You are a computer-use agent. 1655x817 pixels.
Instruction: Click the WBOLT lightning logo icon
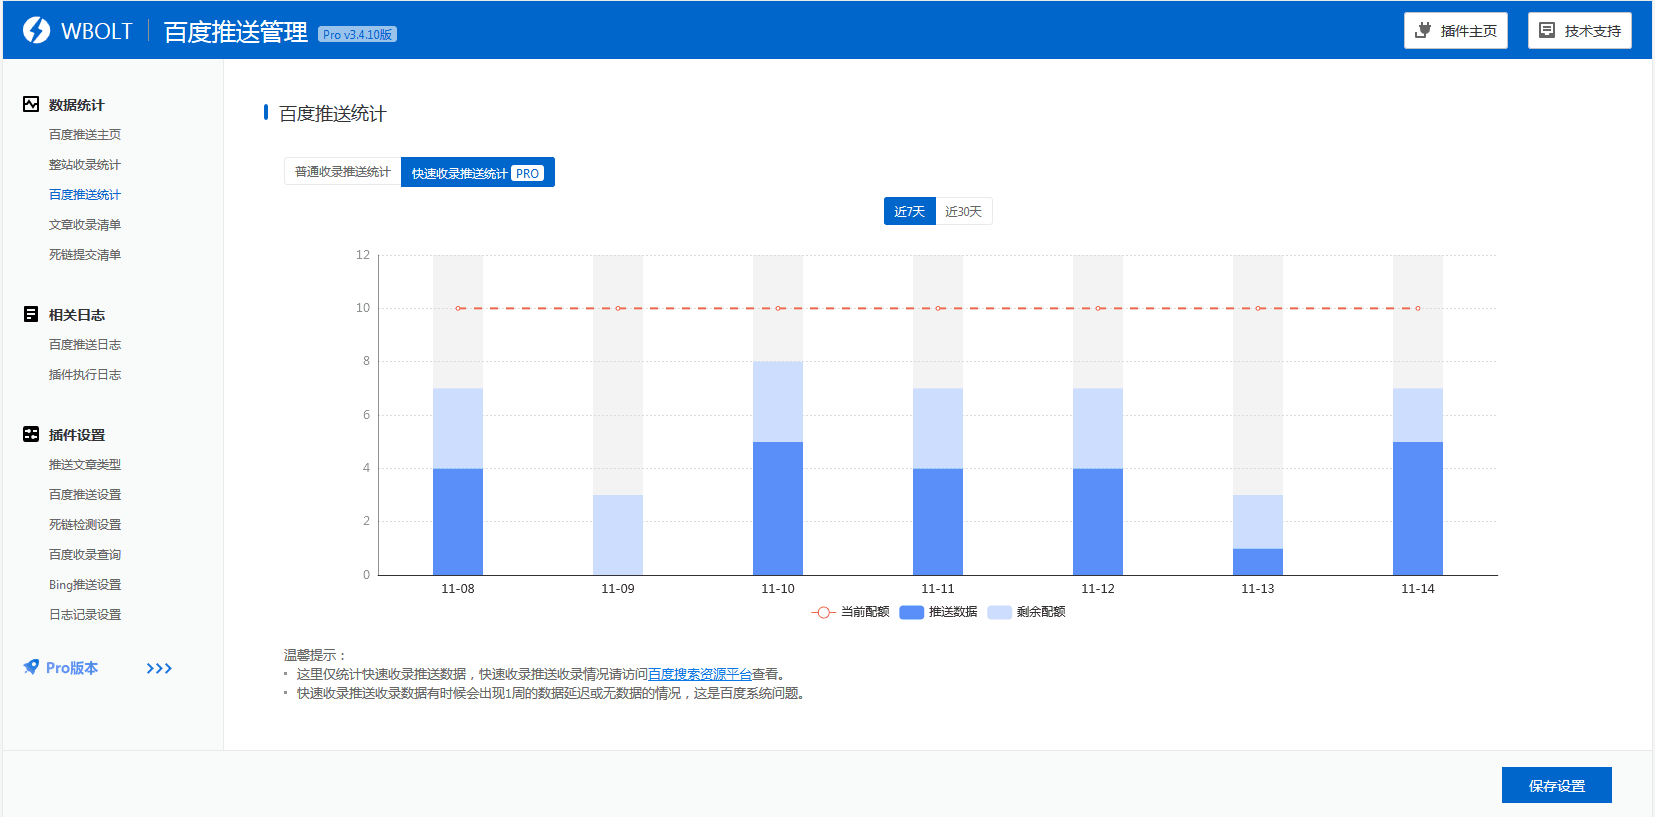click(36, 31)
